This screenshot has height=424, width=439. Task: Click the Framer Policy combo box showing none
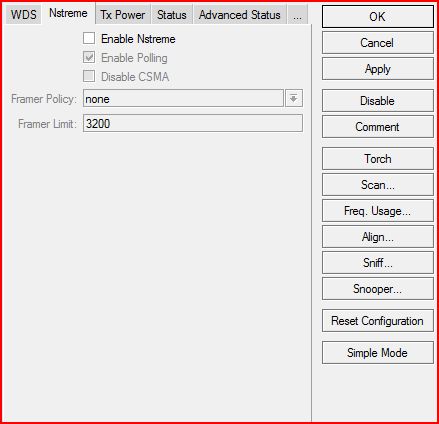(x=183, y=98)
